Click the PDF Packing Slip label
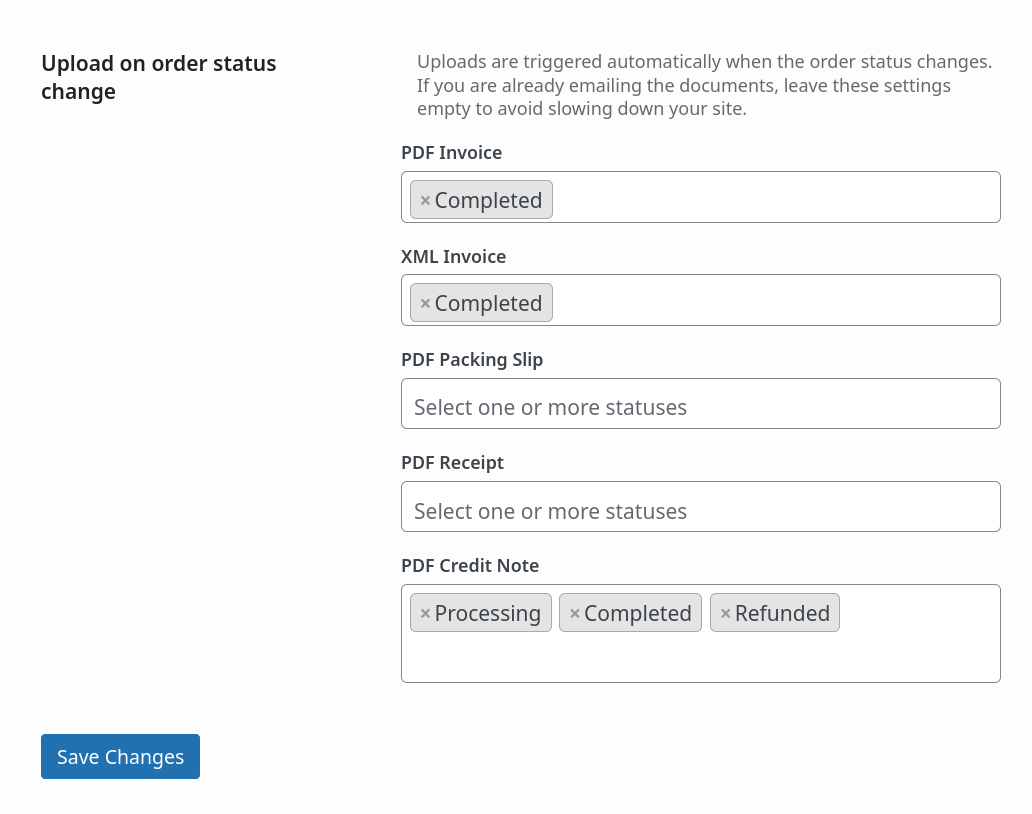1032x814 pixels. click(x=472, y=359)
